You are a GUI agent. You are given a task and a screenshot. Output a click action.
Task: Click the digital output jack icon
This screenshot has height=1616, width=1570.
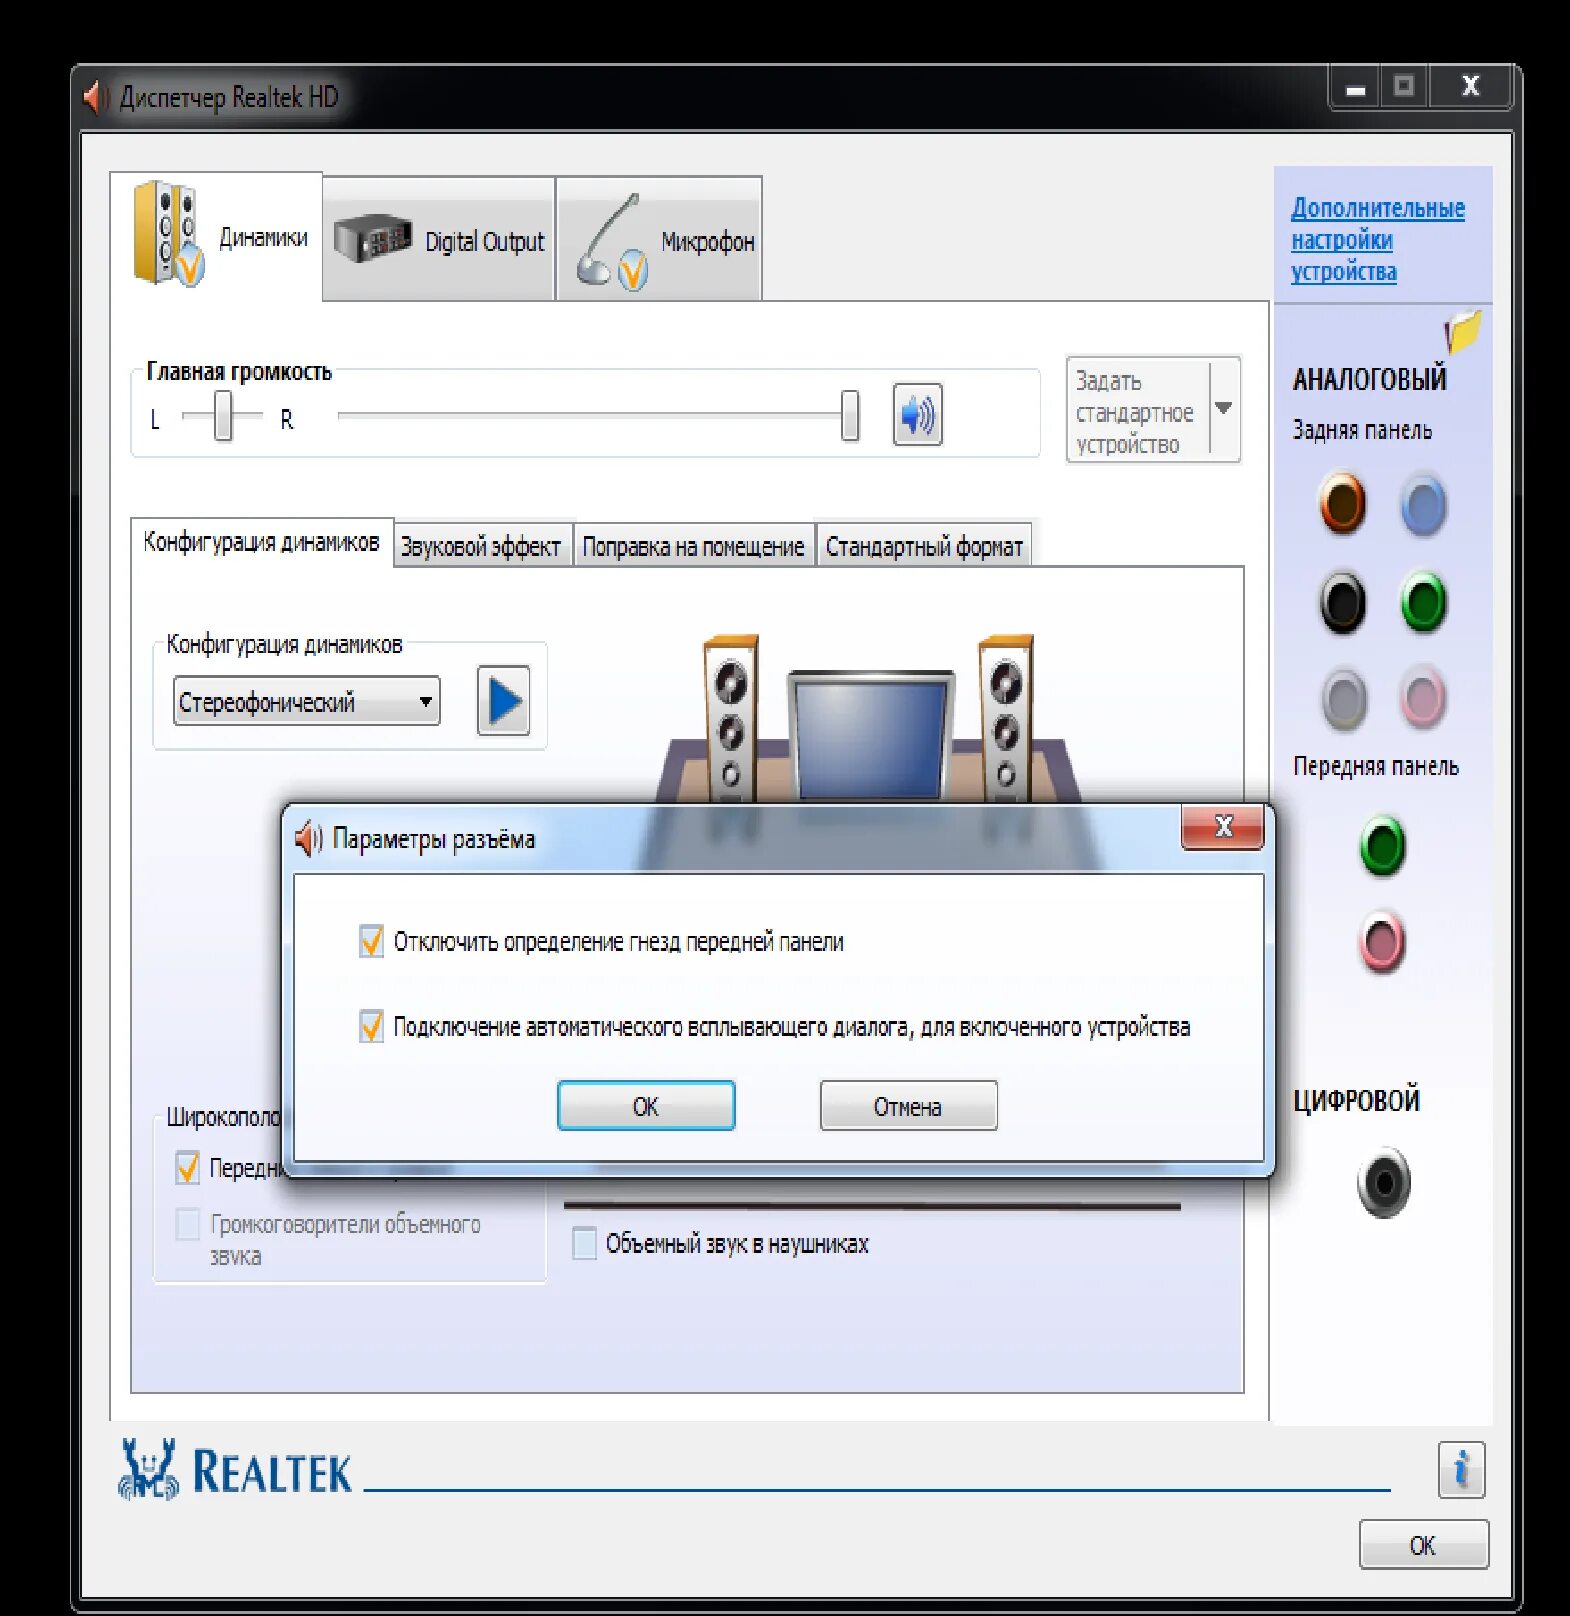(x=1384, y=1184)
